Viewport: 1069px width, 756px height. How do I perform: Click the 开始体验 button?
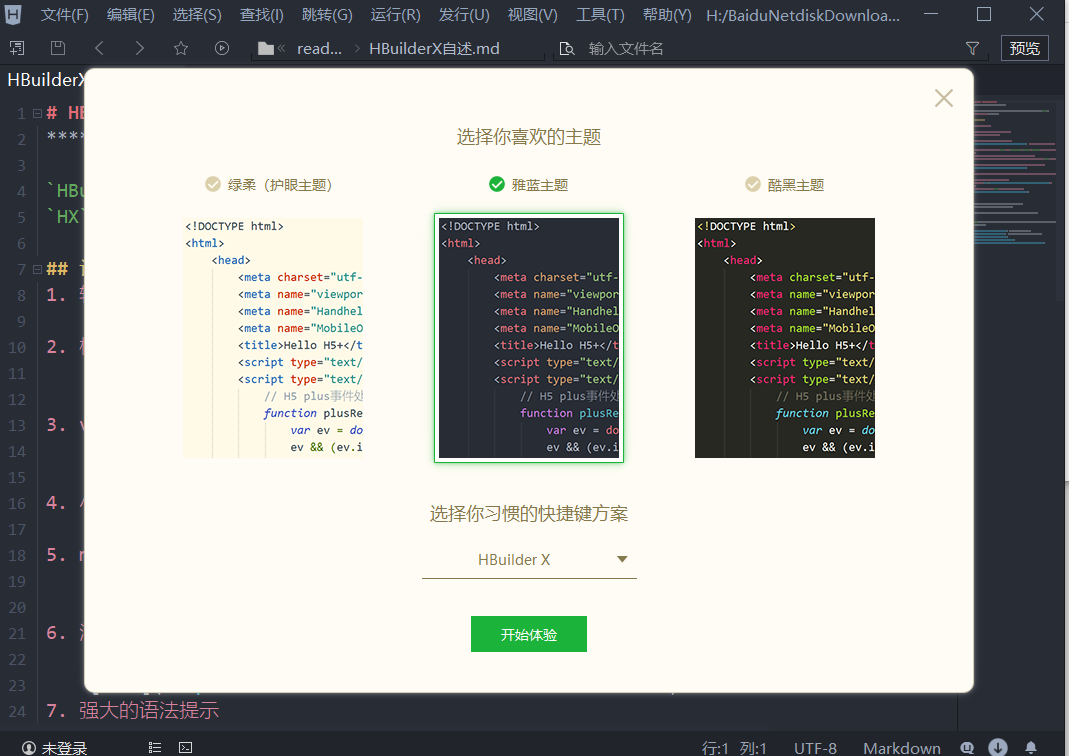point(529,634)
